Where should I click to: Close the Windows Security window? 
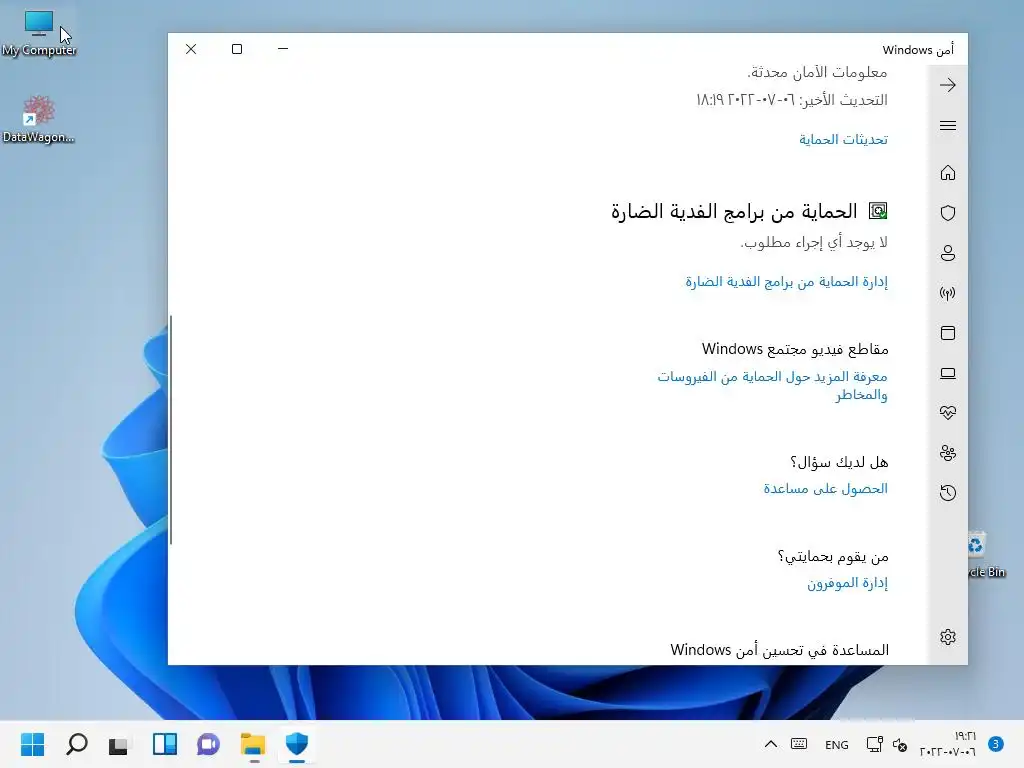[x=191, y=49]
